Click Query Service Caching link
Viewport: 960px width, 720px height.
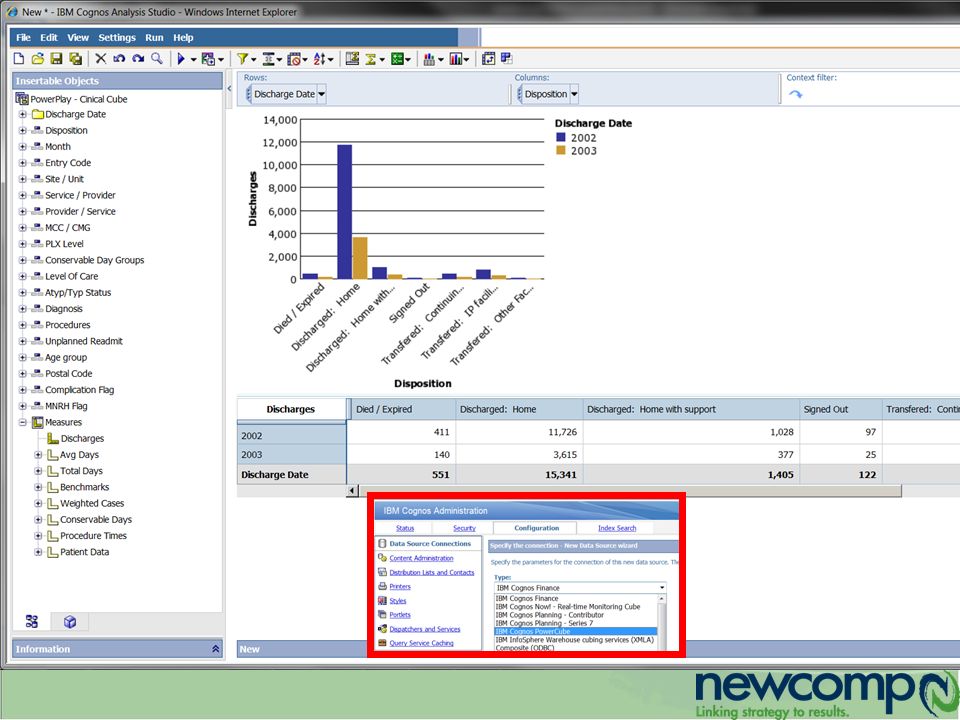[421, 643]
